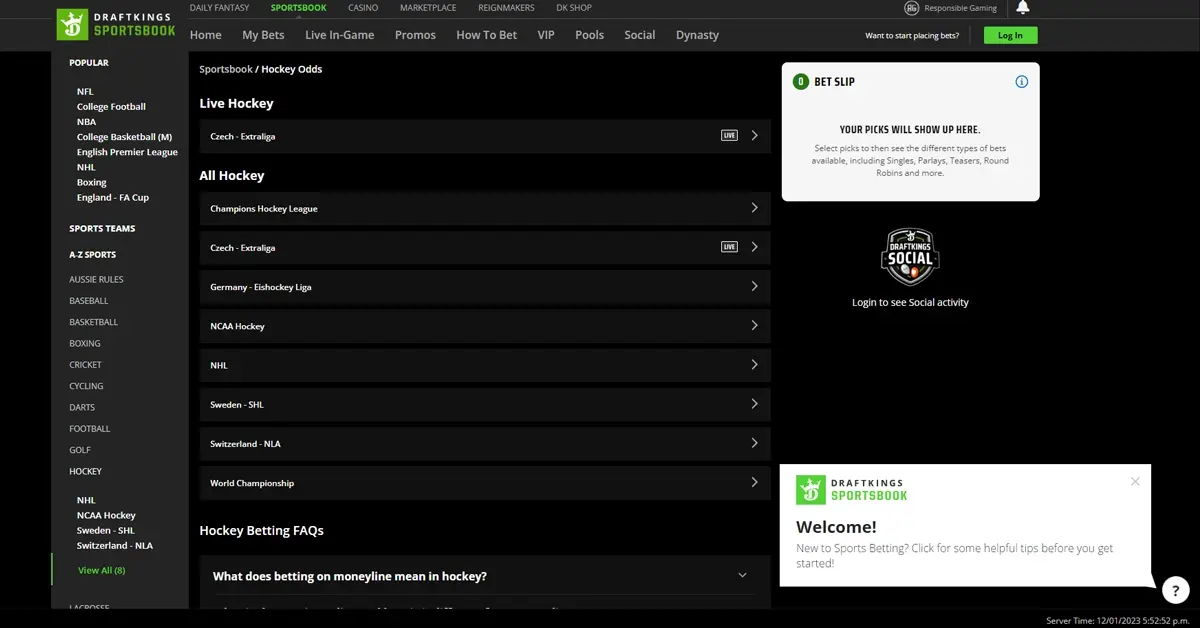Viewport: 1200px width, 628px height.
Task: Click the DraftKings Sportsbook logo
Action: tap(115, 24)
